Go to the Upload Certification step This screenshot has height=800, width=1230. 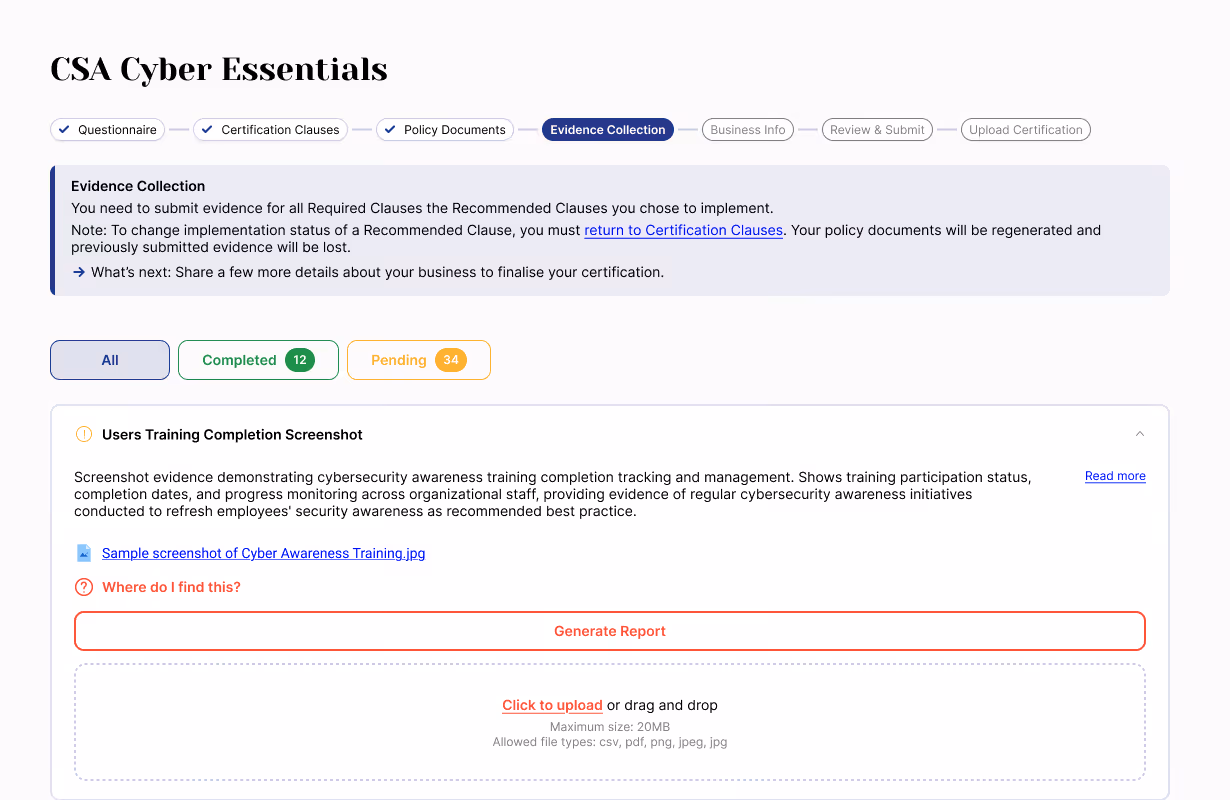coord(1025,130)
